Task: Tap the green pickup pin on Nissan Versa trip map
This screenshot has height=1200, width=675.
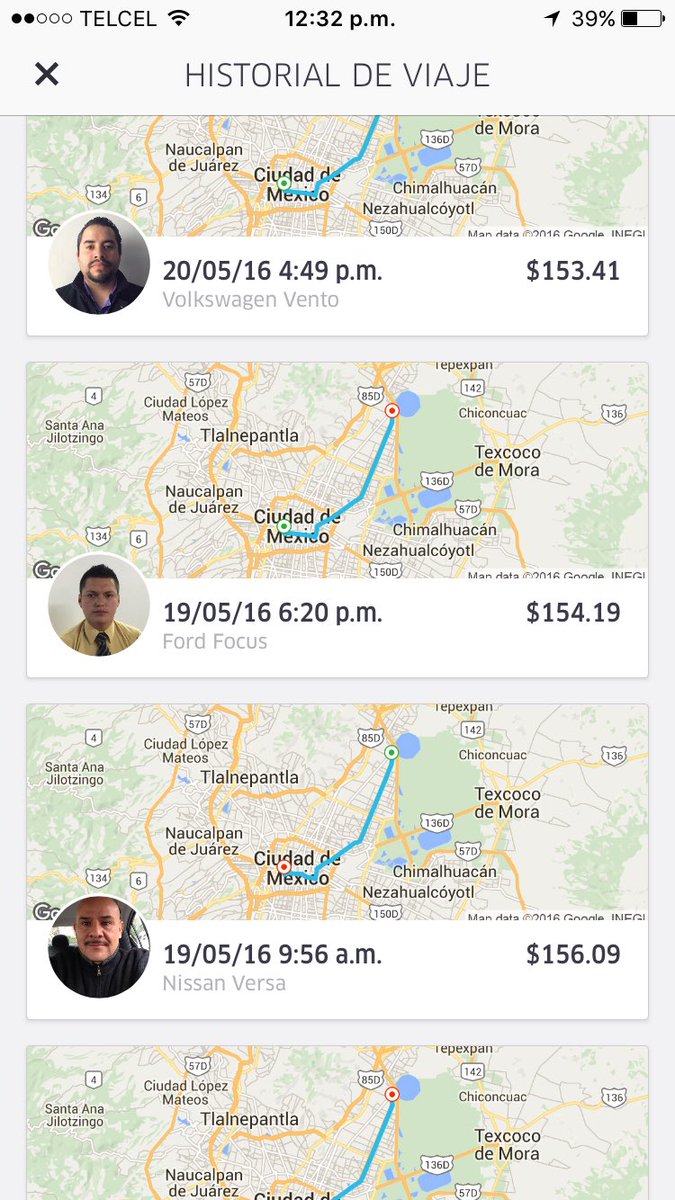Action: (392, 752)
